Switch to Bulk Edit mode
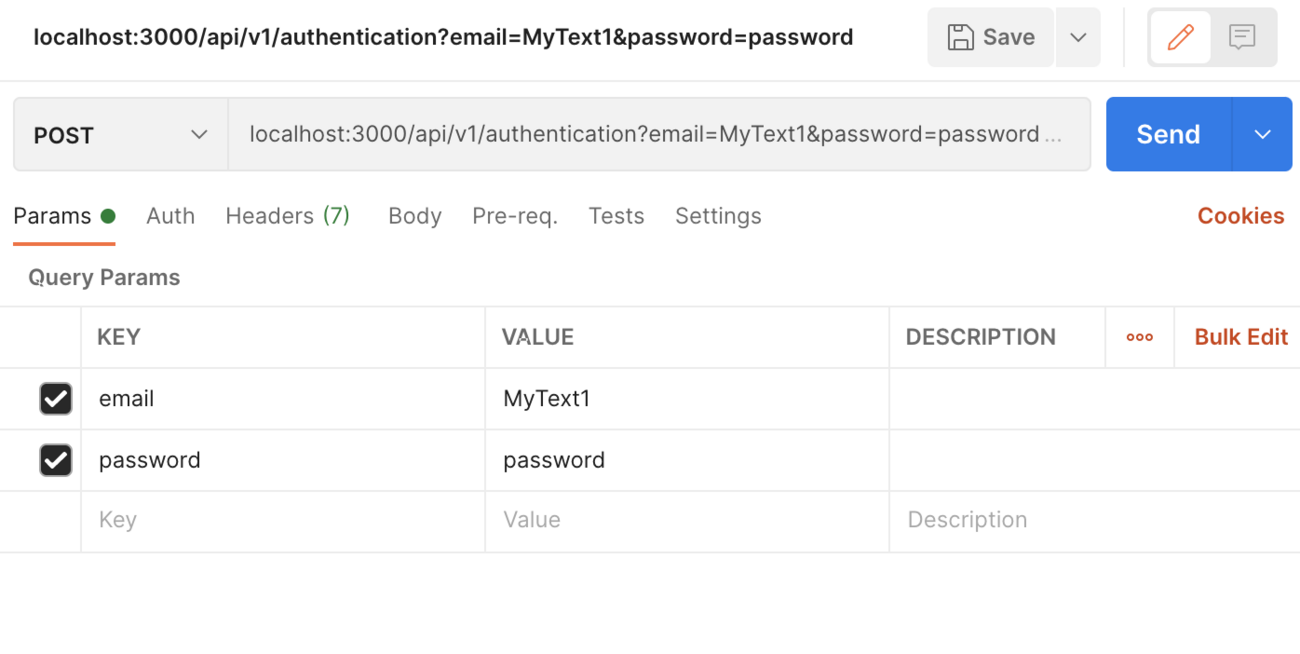Screen dimensions: 1300x654 (x=1241, y=337)
